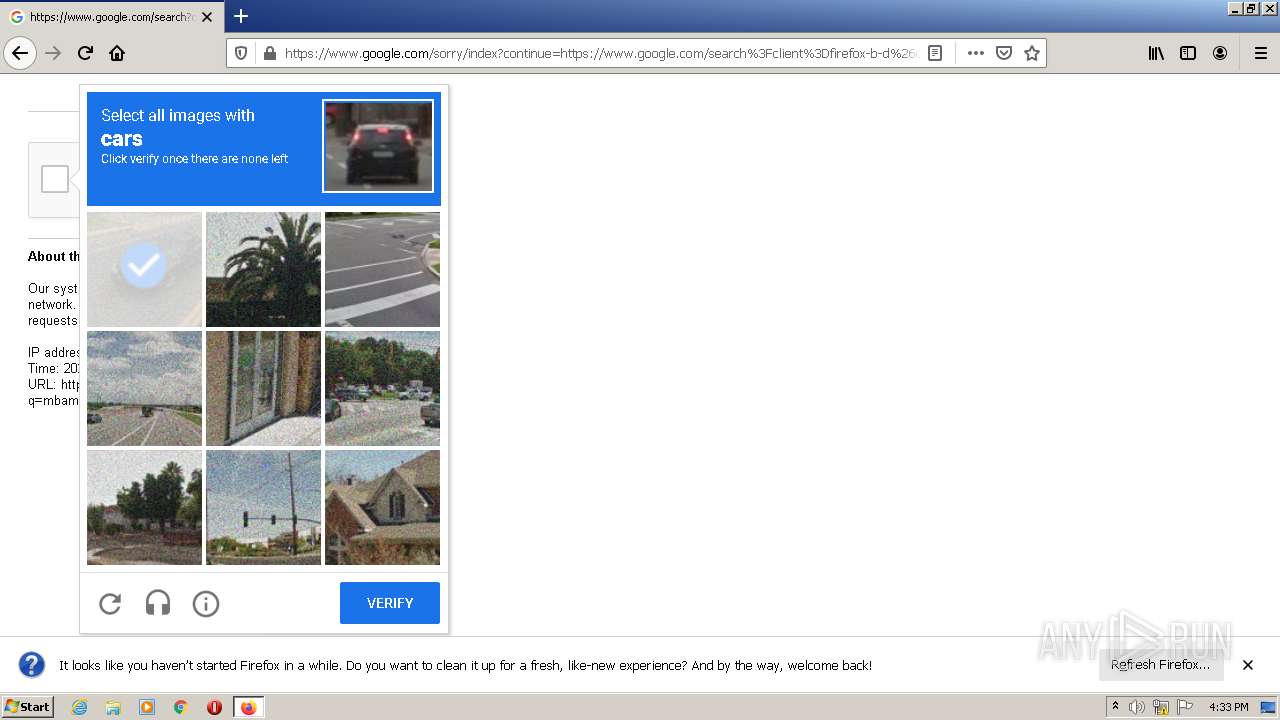Launch Internet Explorer from taskbar
The width and height of the screenshot is (1280, 720).
(x=79, y=707)
